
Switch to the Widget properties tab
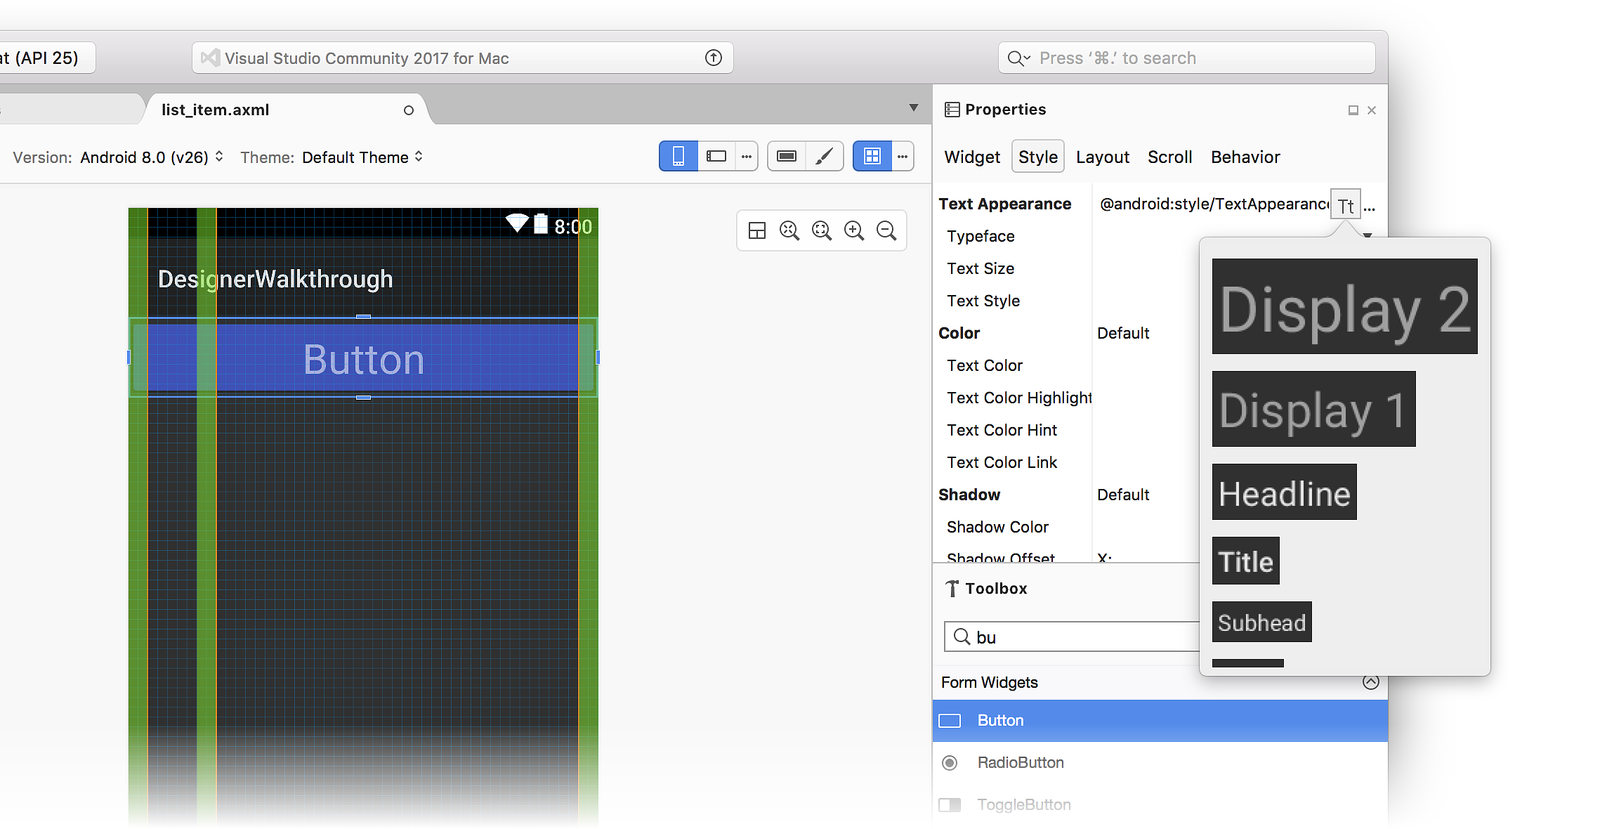click(972, 157)
